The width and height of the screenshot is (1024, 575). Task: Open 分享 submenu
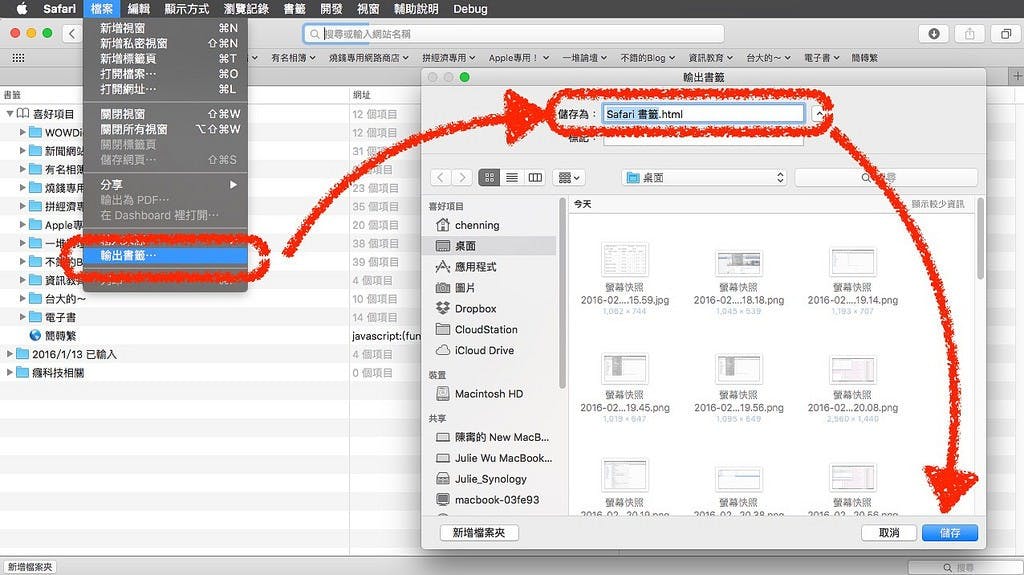point(165,185)
